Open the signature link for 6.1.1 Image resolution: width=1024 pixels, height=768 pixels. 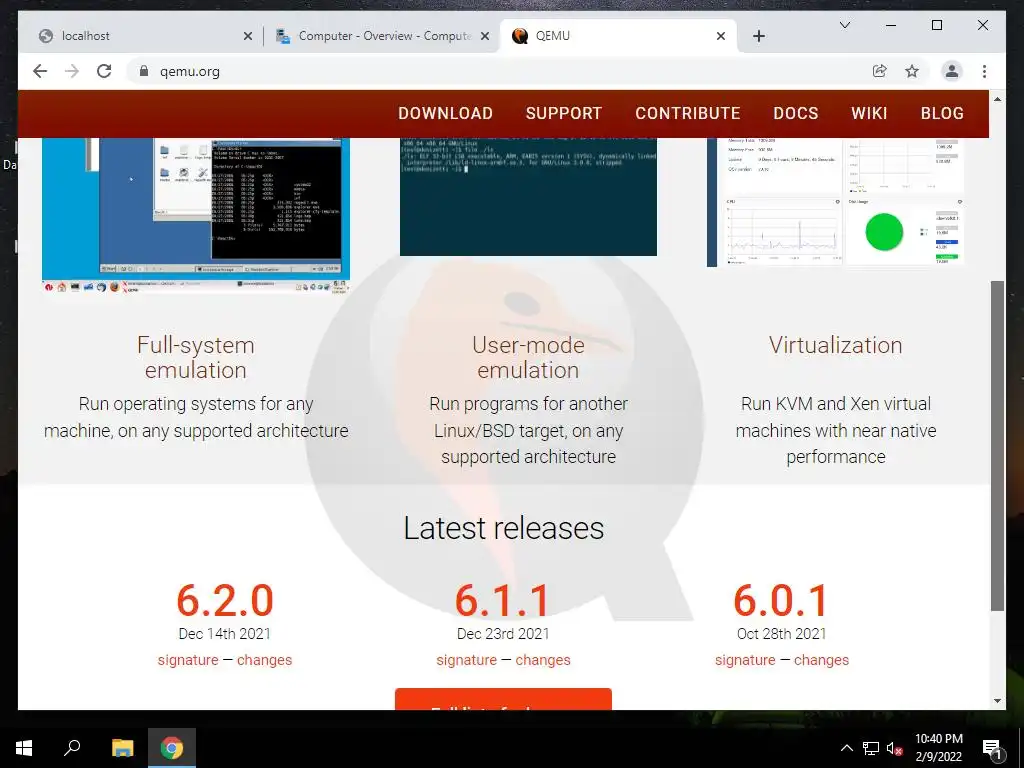466,660
